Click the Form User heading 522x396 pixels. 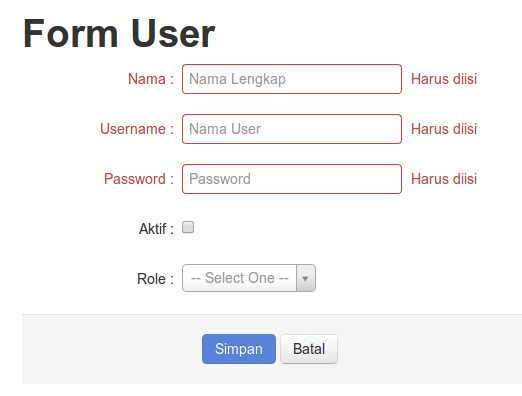tap(119, 33)
